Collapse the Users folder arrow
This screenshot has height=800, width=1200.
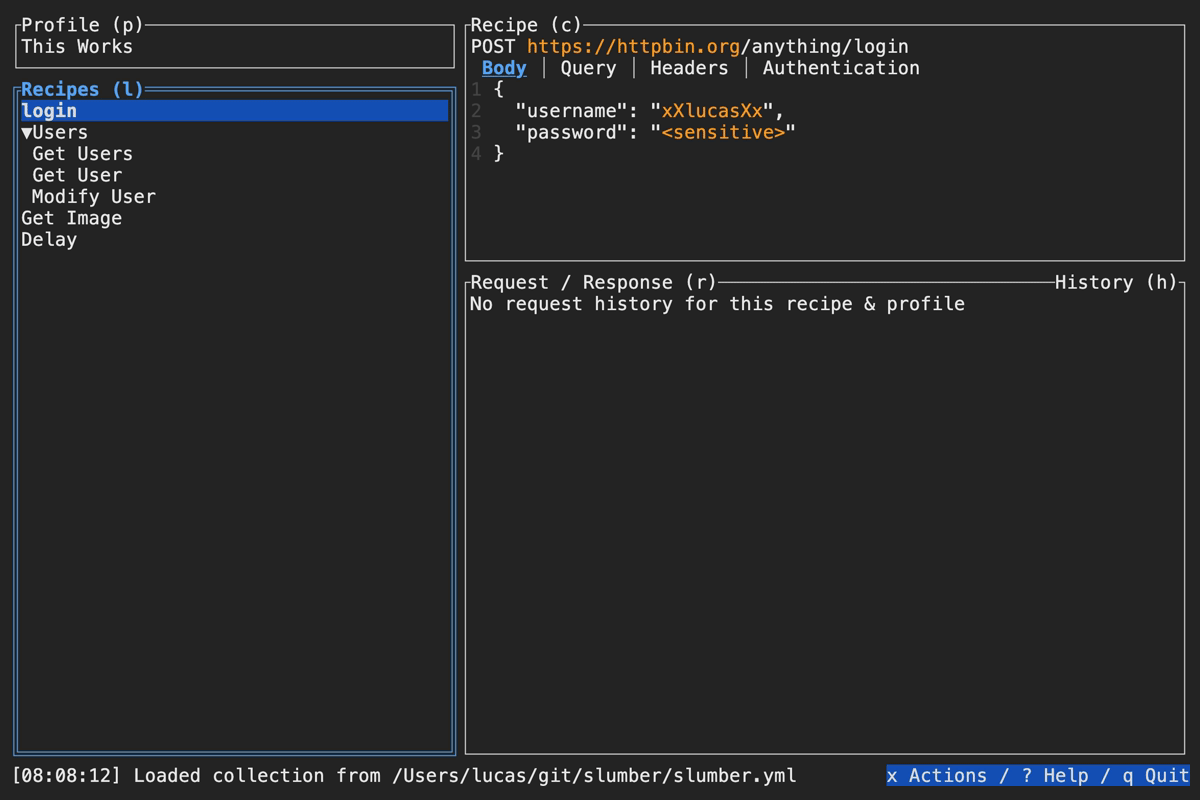click(x=27, y=133)
